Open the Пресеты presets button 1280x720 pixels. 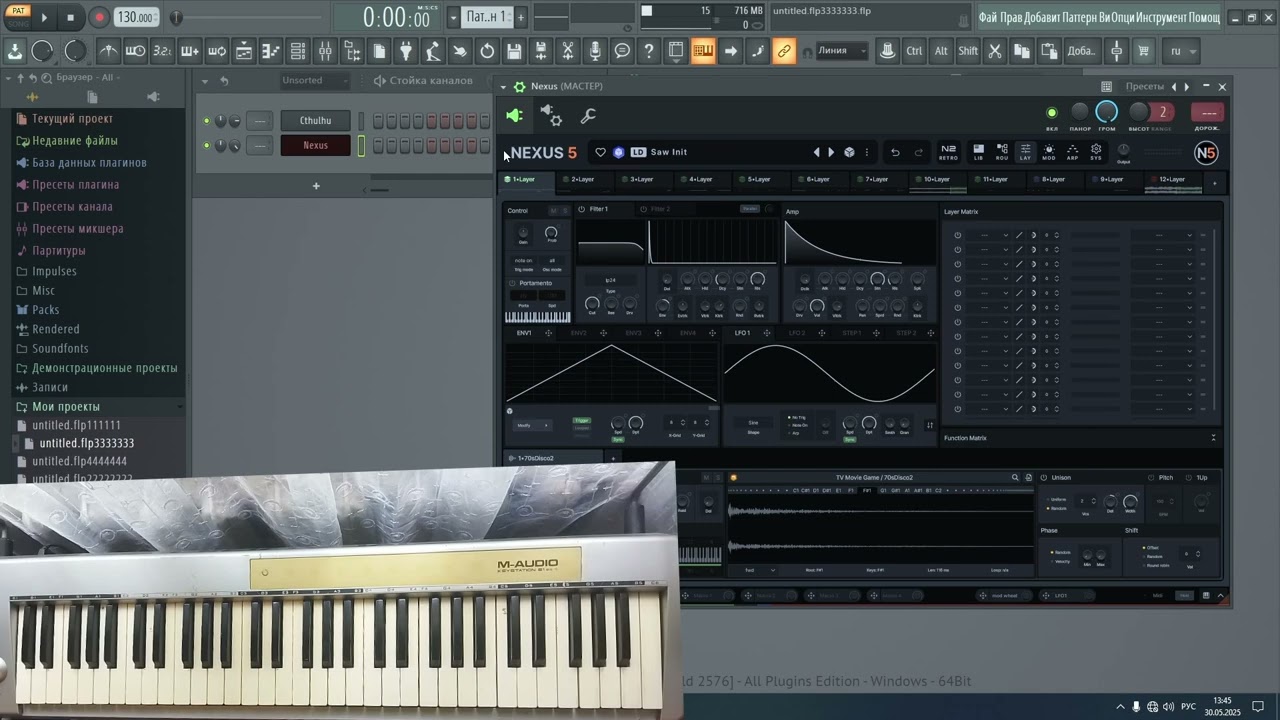tap(1144, 87)
